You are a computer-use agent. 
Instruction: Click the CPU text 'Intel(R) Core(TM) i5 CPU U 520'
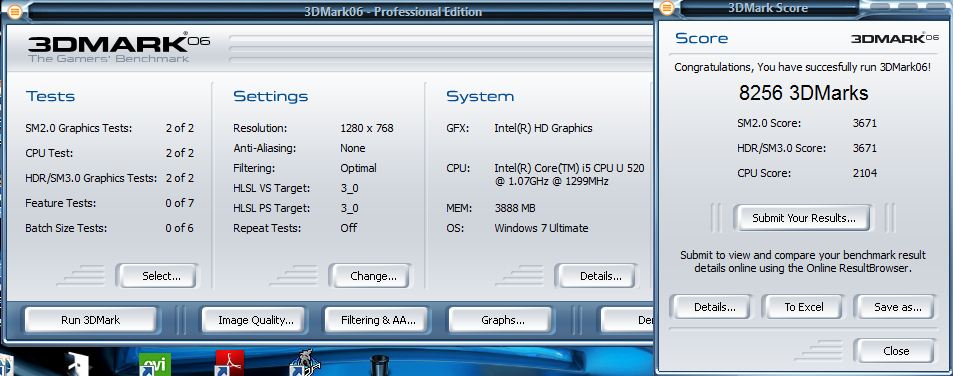pos(569,168)
